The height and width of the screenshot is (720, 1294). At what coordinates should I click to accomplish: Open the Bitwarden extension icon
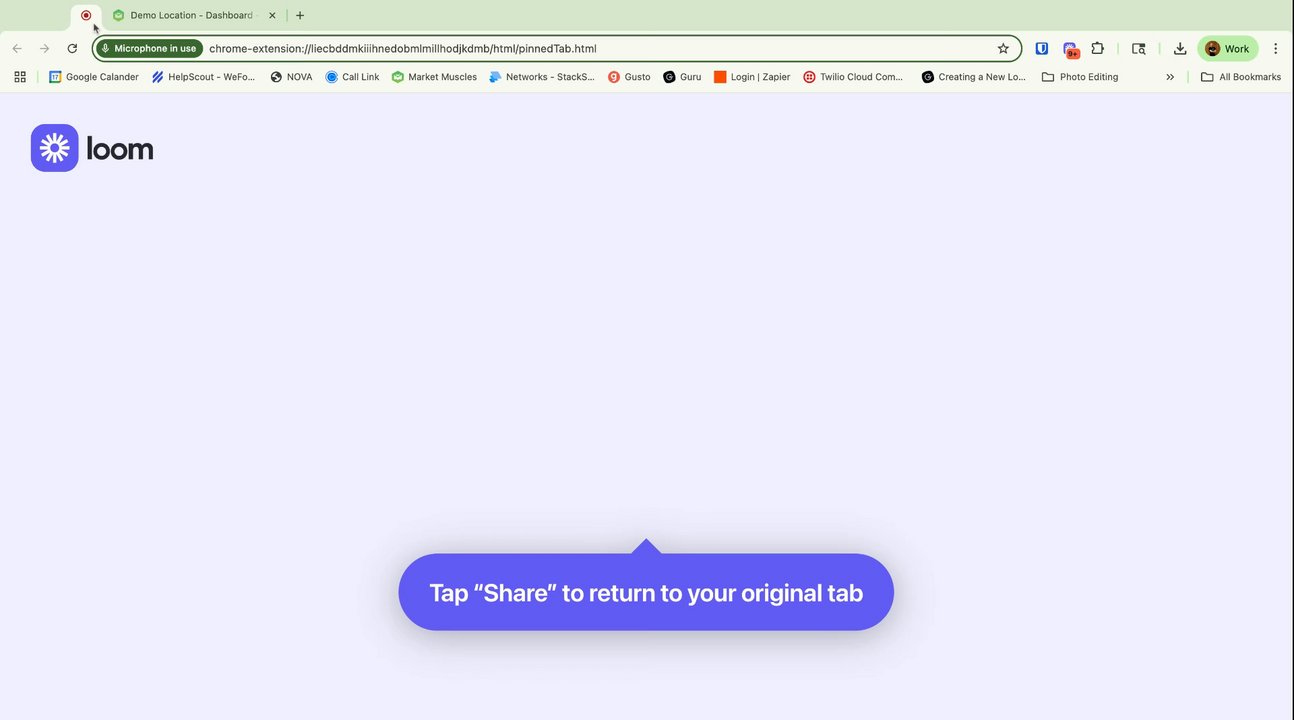click(x=1041, y=48)
